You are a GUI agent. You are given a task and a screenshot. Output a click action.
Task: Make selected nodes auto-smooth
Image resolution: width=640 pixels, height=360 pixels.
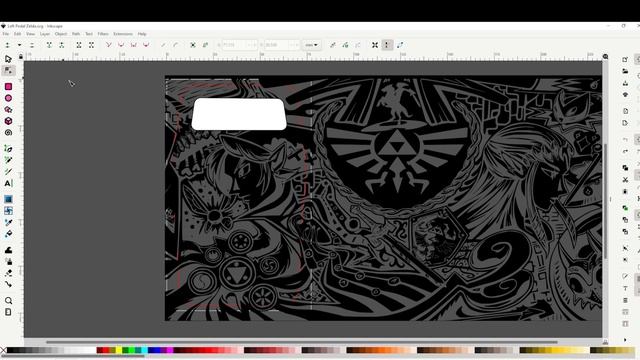tap(146, 45)
